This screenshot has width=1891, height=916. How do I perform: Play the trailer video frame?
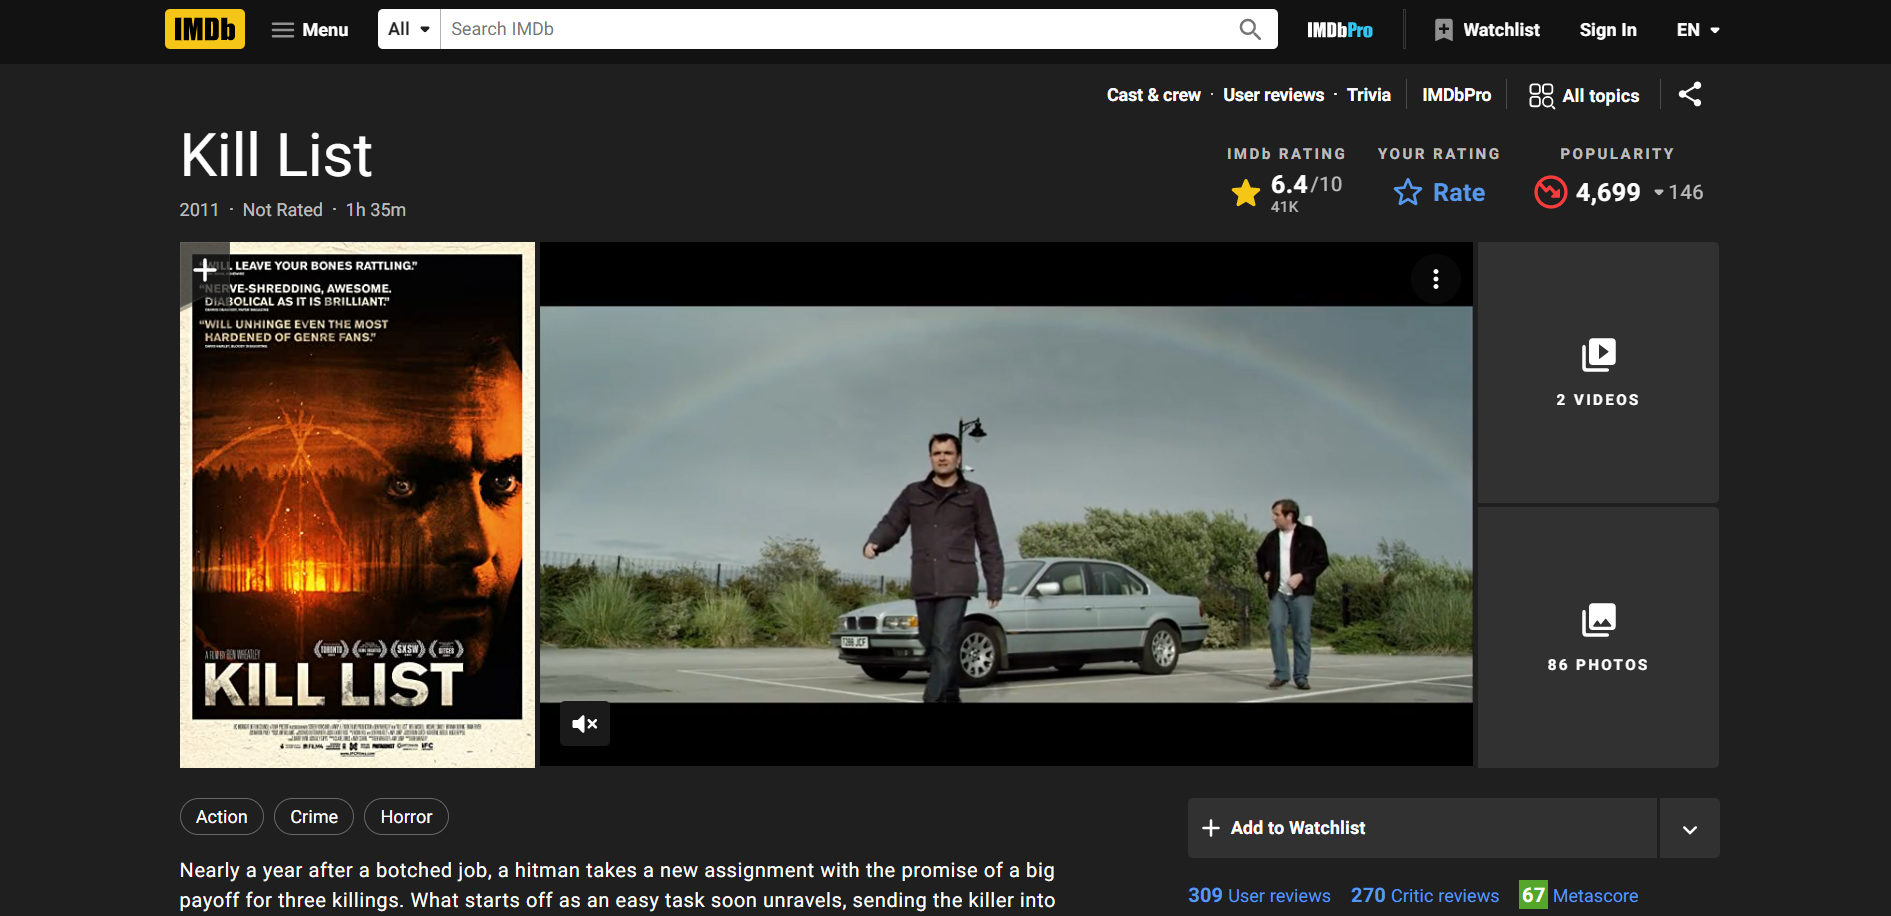(1006, 504)
